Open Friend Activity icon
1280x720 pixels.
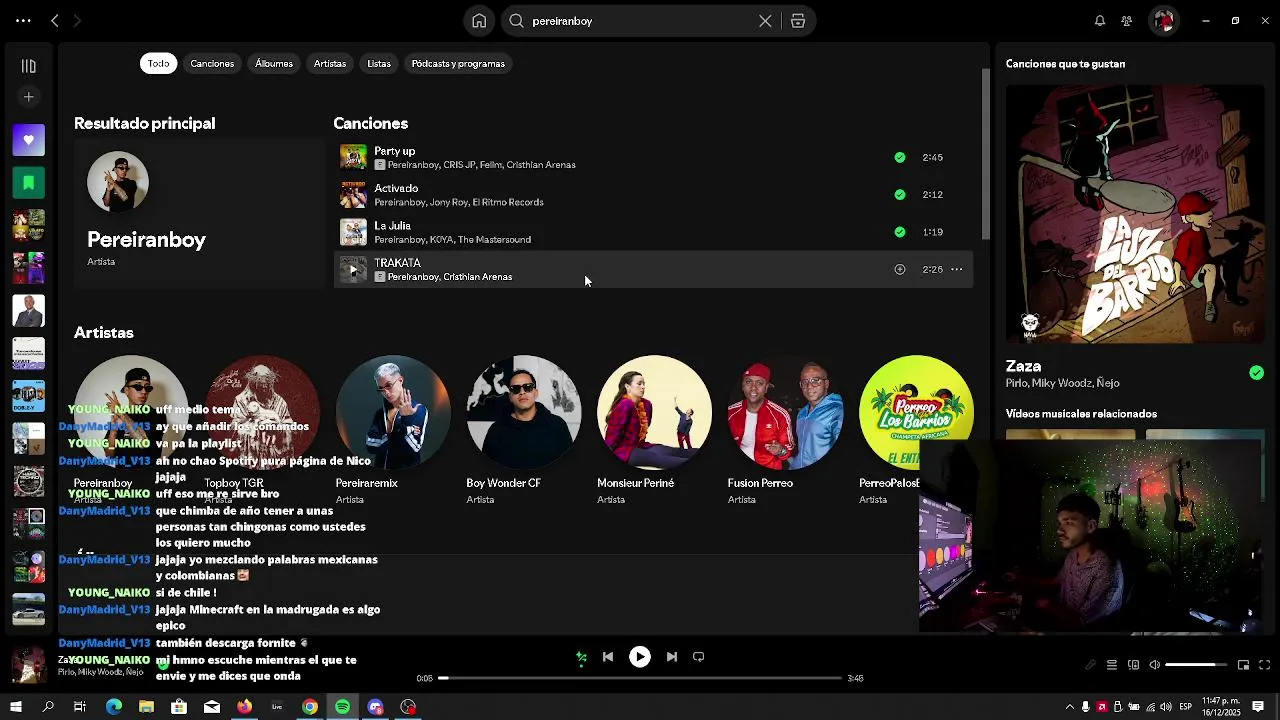pyautogui.click(x=1127, y=21)
